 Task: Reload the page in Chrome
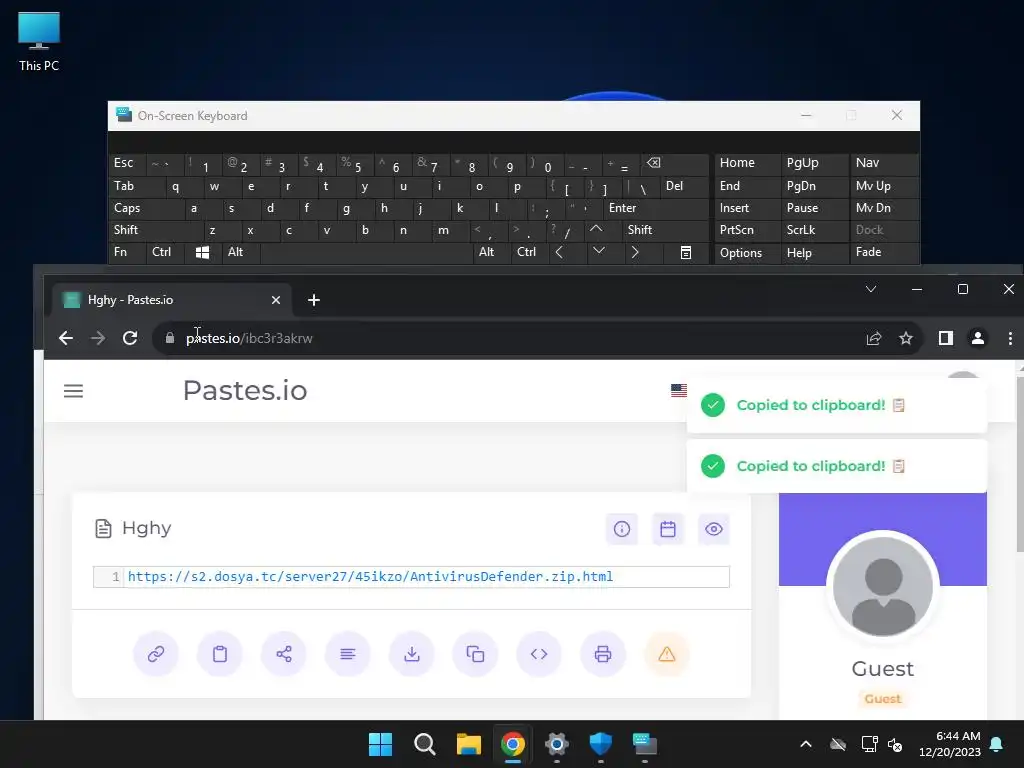[x=130, y=338]
